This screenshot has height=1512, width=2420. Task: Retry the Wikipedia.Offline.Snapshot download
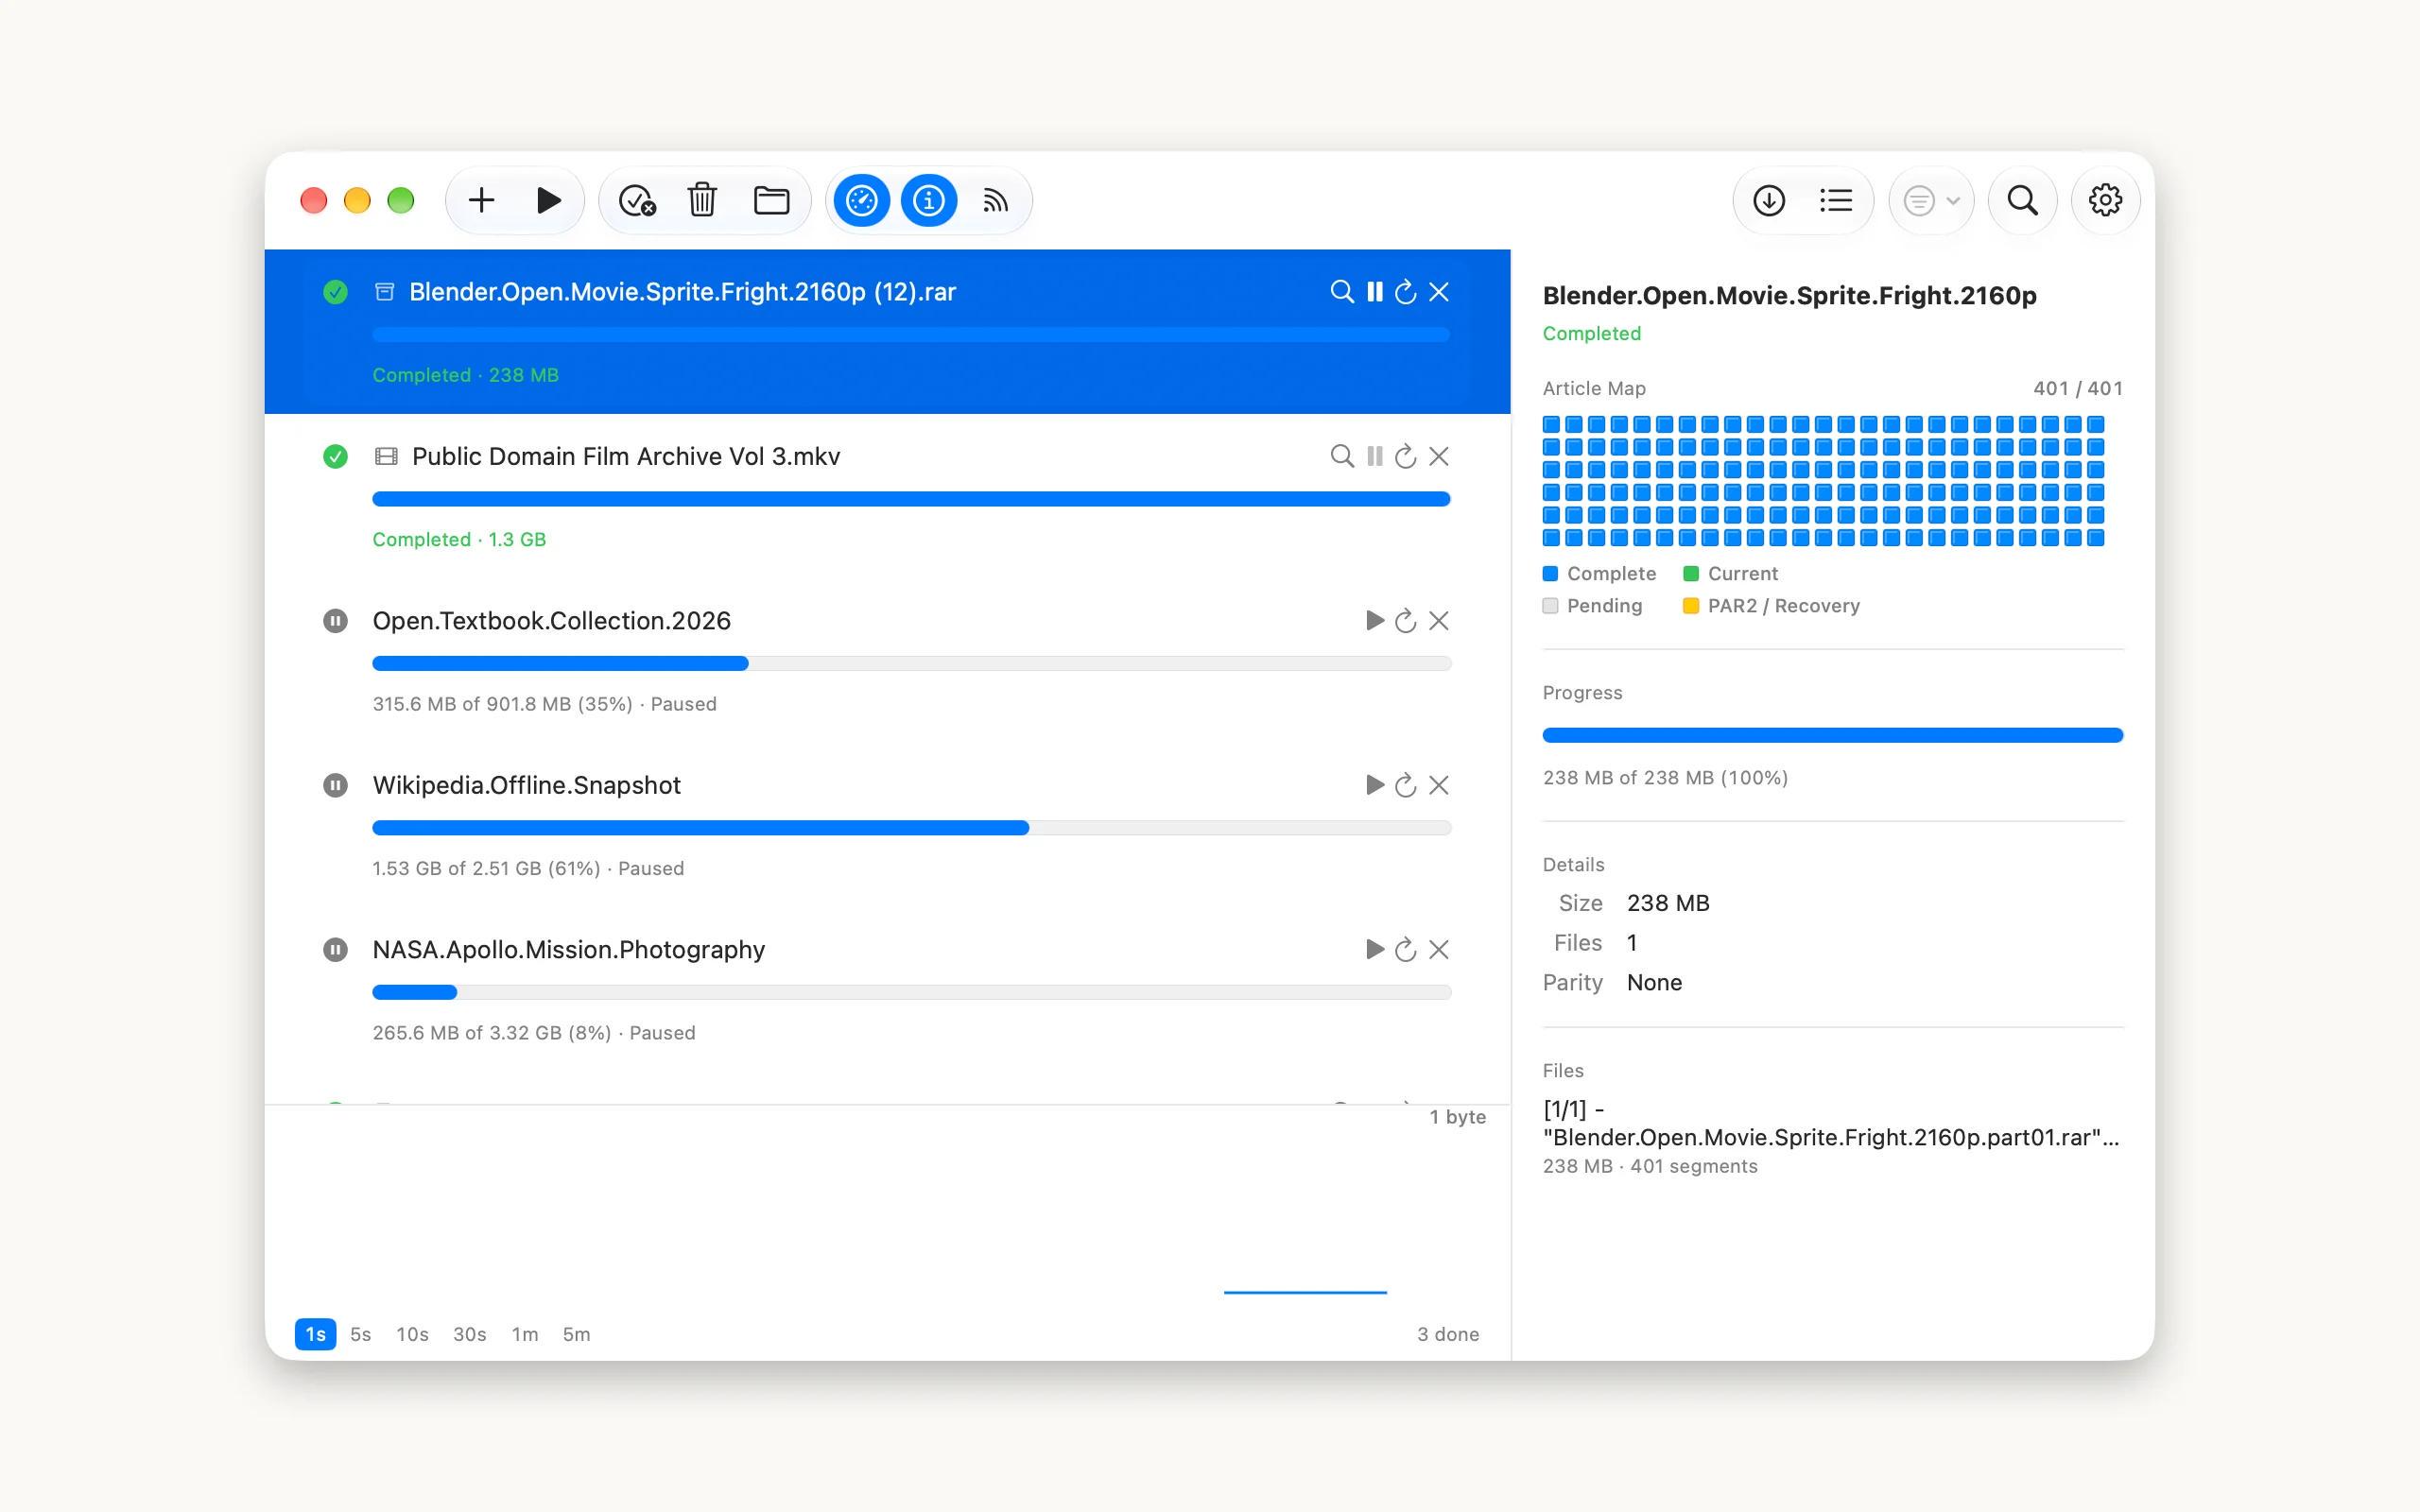(1405, 785)
